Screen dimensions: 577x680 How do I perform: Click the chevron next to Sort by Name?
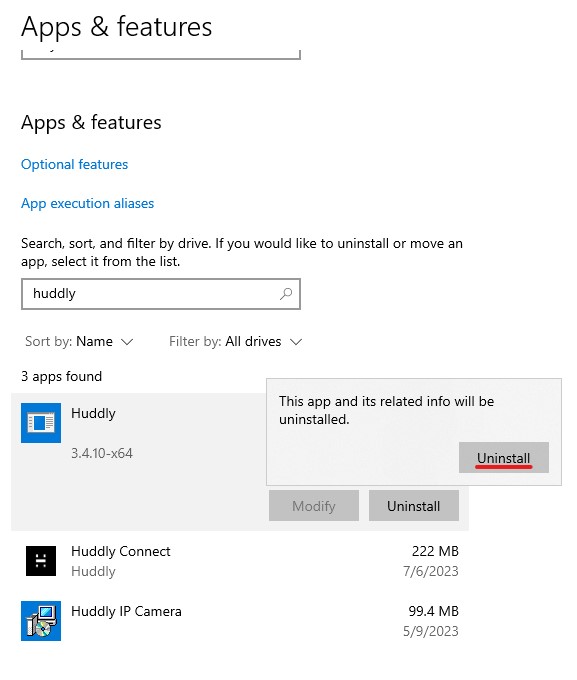point(127,342)
